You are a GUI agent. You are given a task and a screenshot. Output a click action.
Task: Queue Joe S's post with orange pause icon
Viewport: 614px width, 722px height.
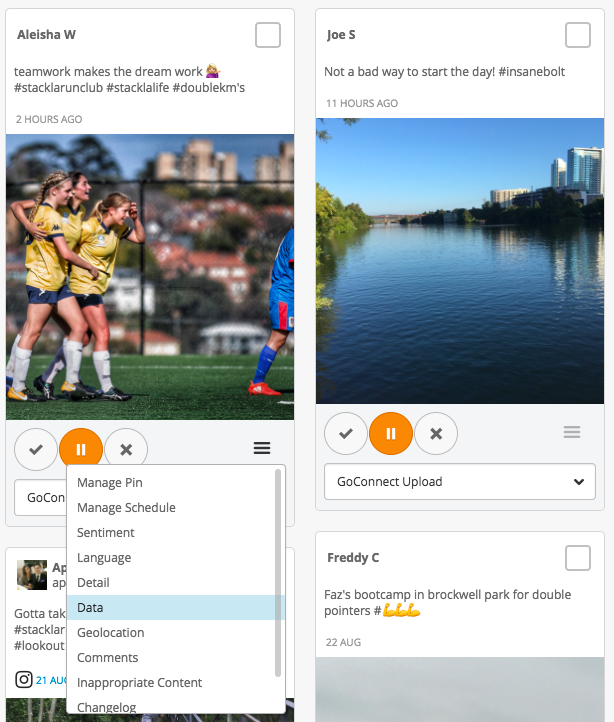point(391,433)
